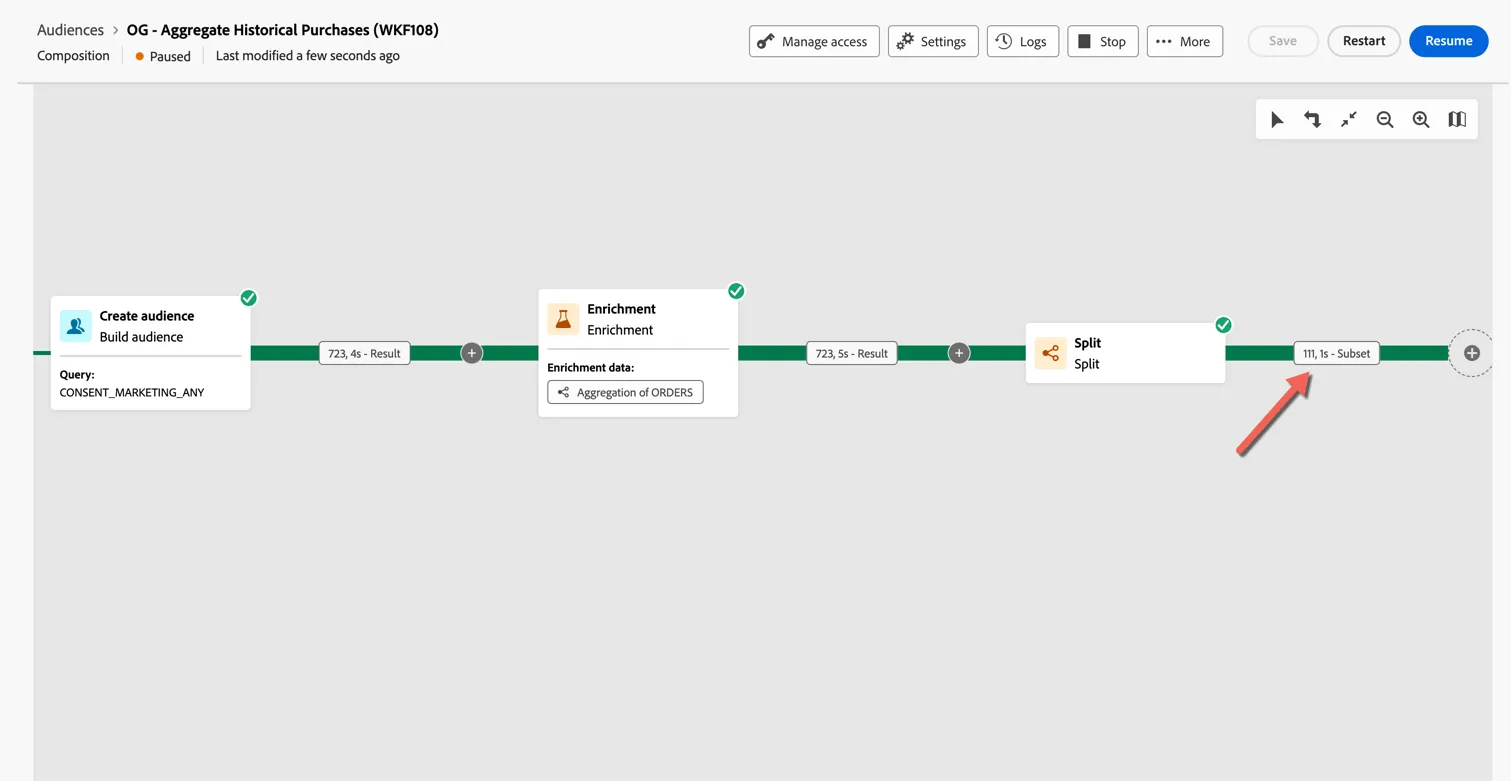
Task: Click green checkmark on Enrichment node
Action: (x=736, y=291)
